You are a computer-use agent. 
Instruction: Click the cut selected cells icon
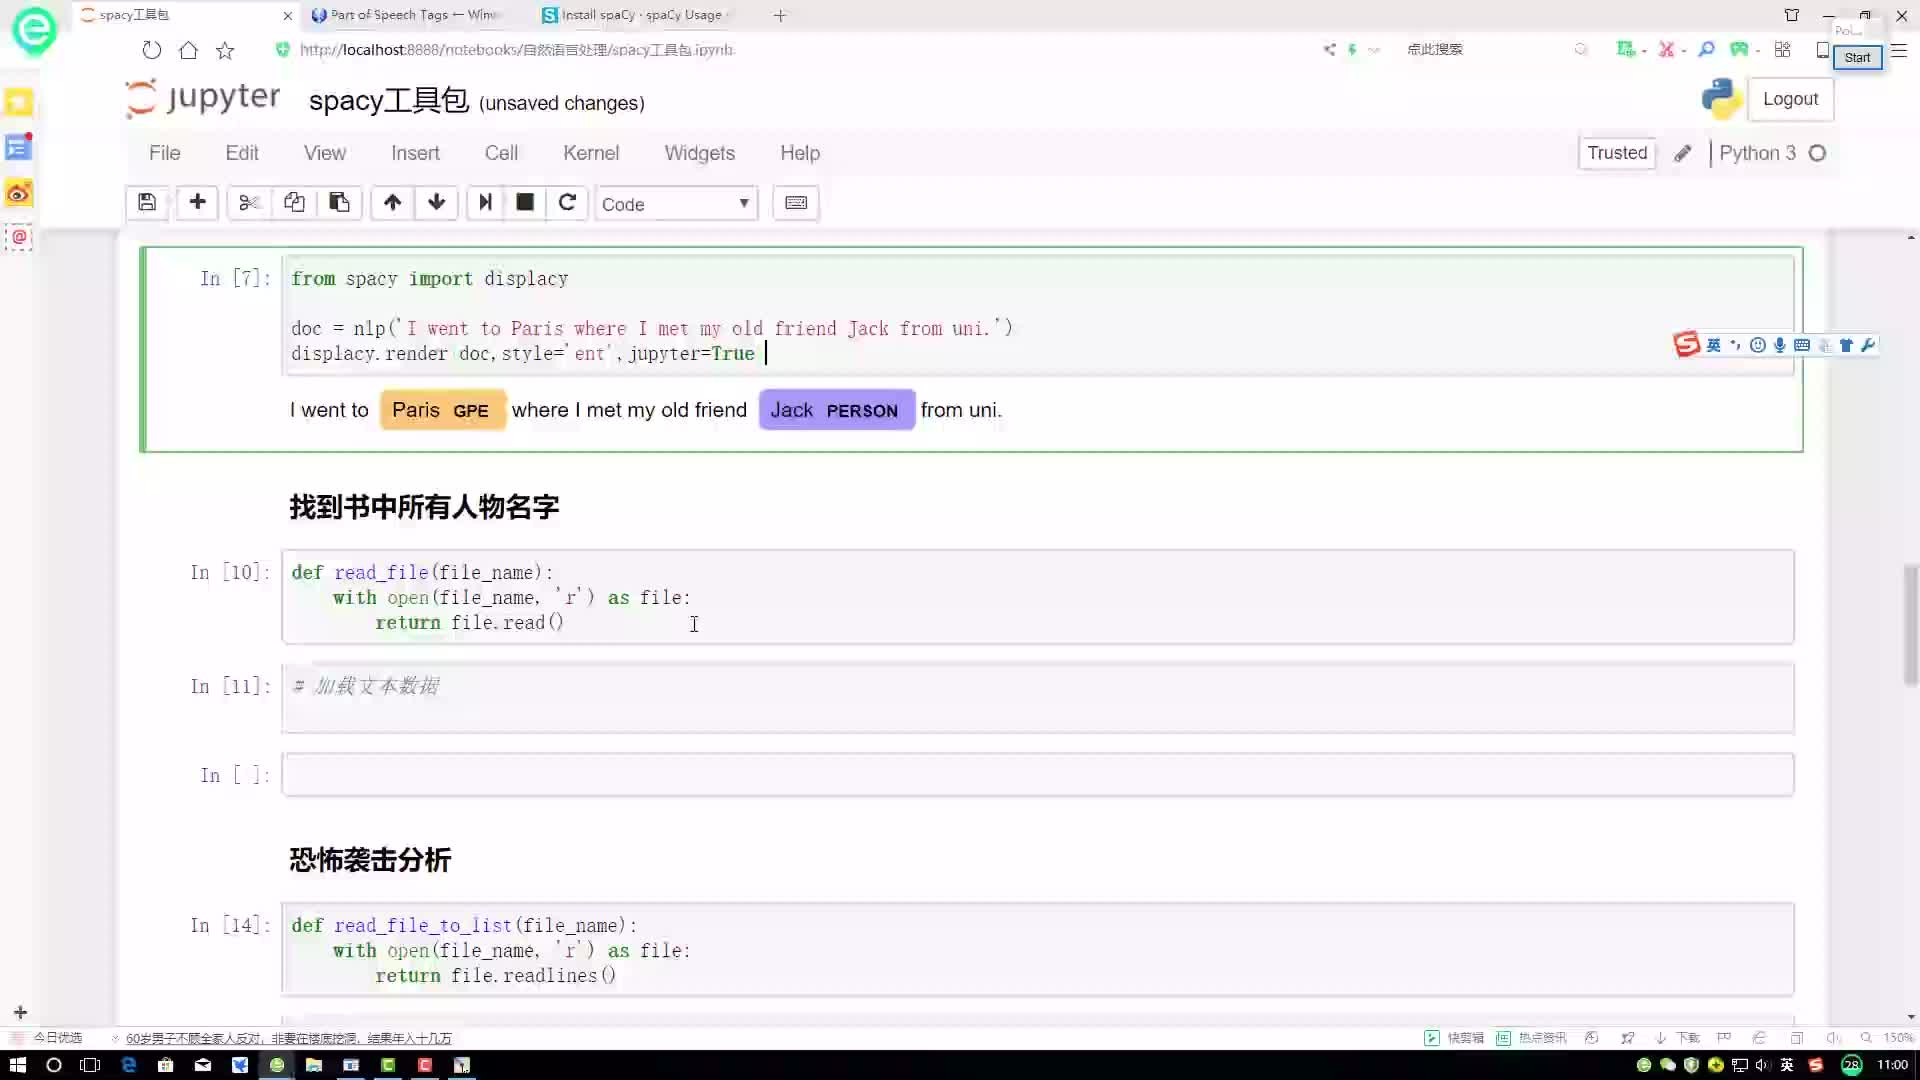coord(247,203)
